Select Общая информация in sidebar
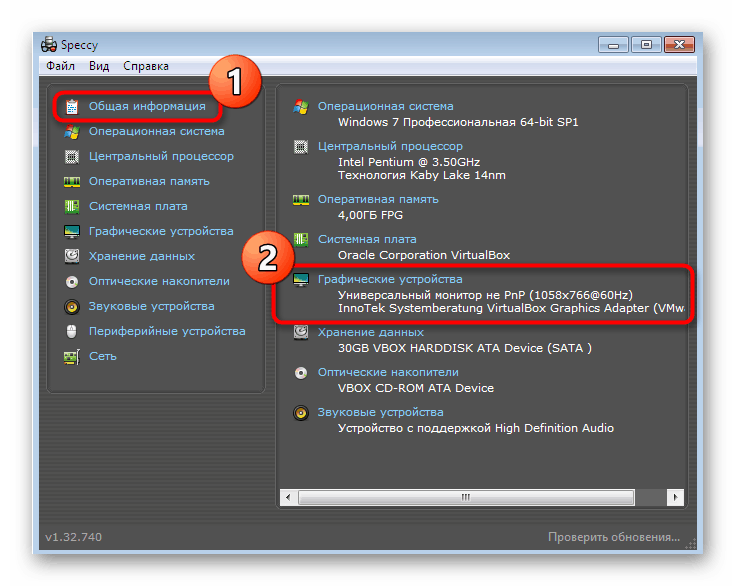The image size is (735, 586). [x=147, y=106]
